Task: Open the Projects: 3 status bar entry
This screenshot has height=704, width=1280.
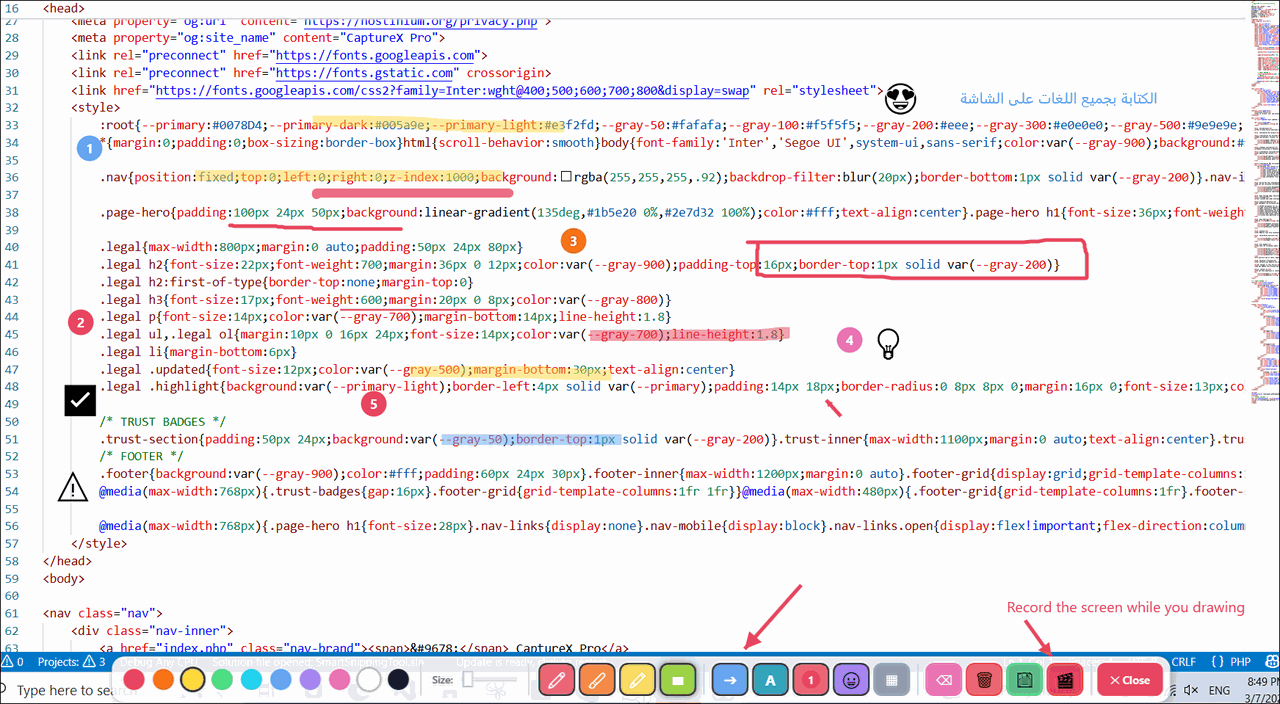Action: pyautogui.click(x=71, y=662)
